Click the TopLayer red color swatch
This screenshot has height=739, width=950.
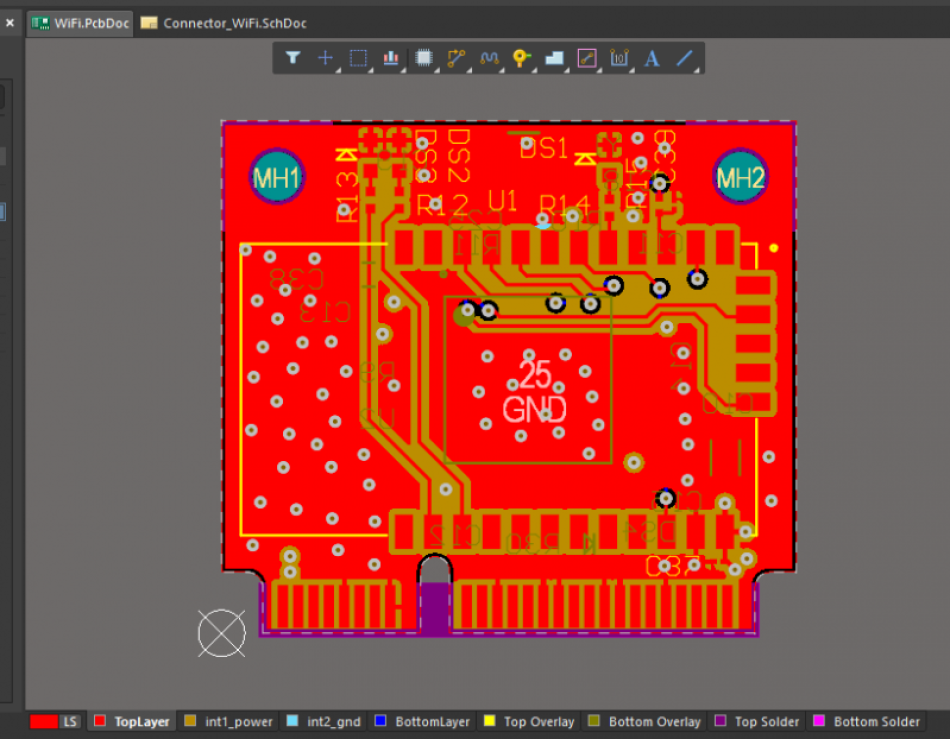point(100,721)
